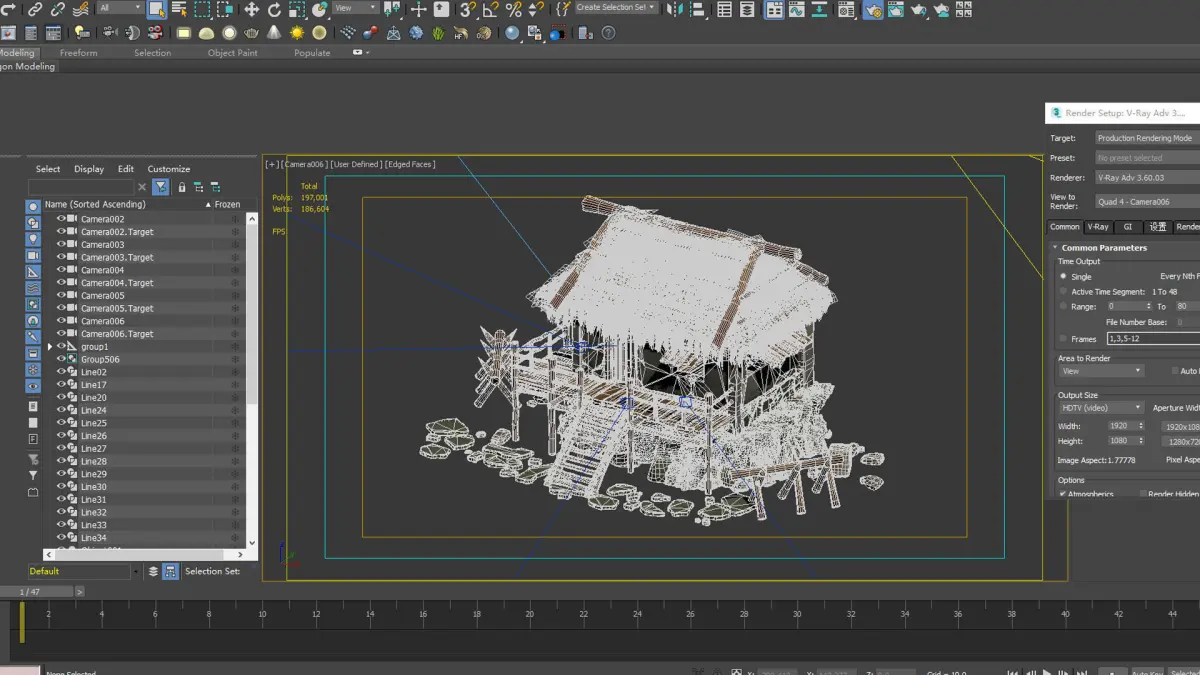The width and height of the screenshot is (1200, 675).
Task: Click the Select Object arrow tool
Action: pyautogui.click(x=156, y=10)
